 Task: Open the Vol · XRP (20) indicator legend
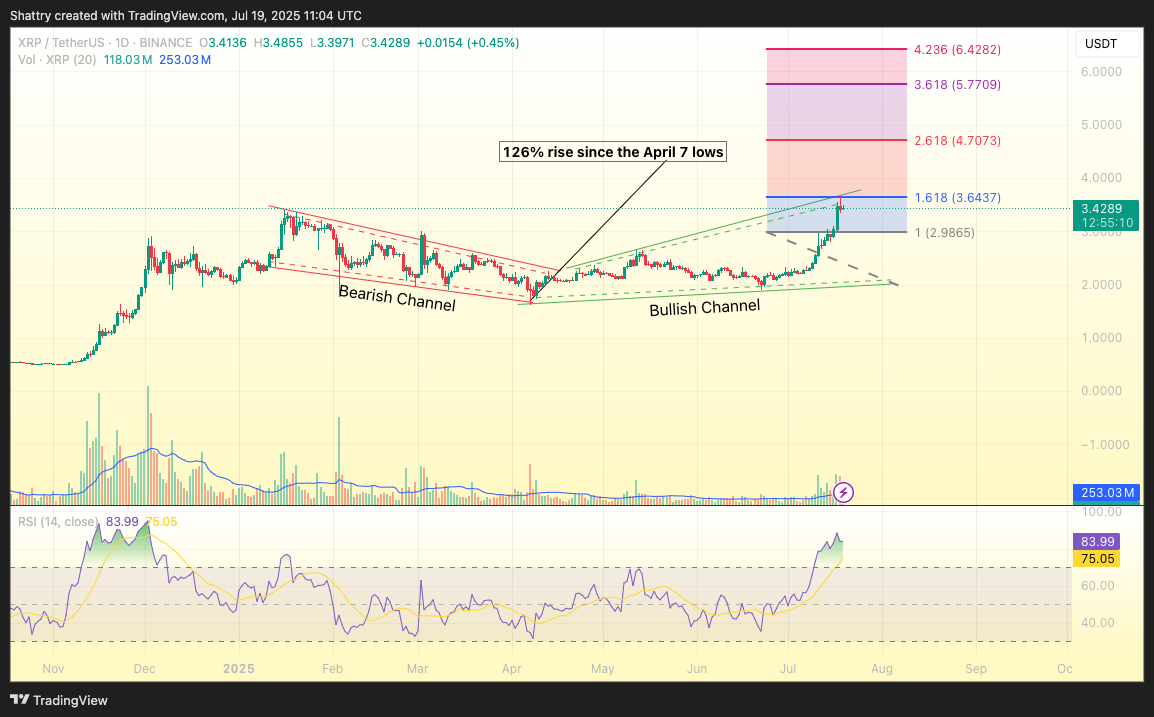click(x=62, y=60)
